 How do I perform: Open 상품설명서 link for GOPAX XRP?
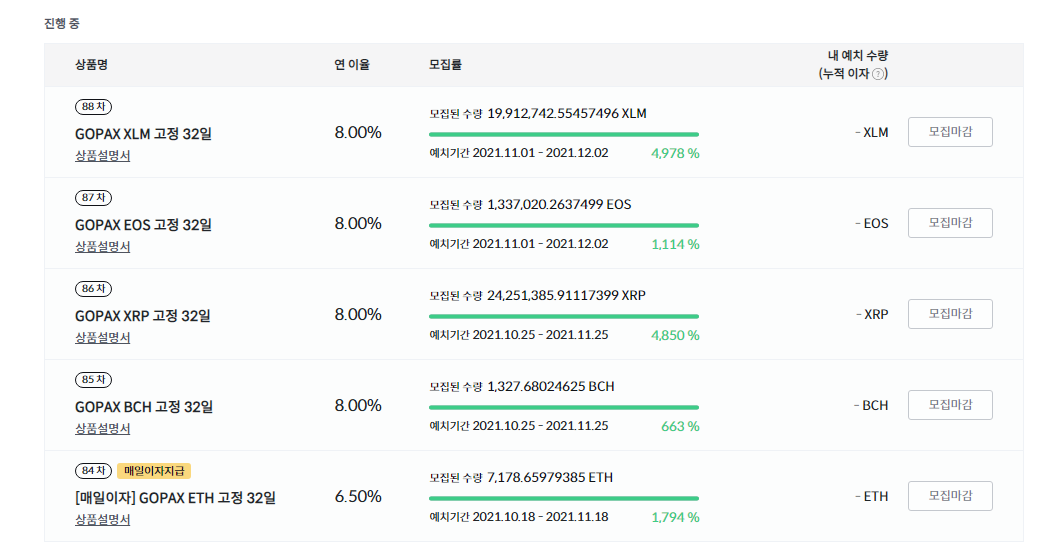pos(102,337)
